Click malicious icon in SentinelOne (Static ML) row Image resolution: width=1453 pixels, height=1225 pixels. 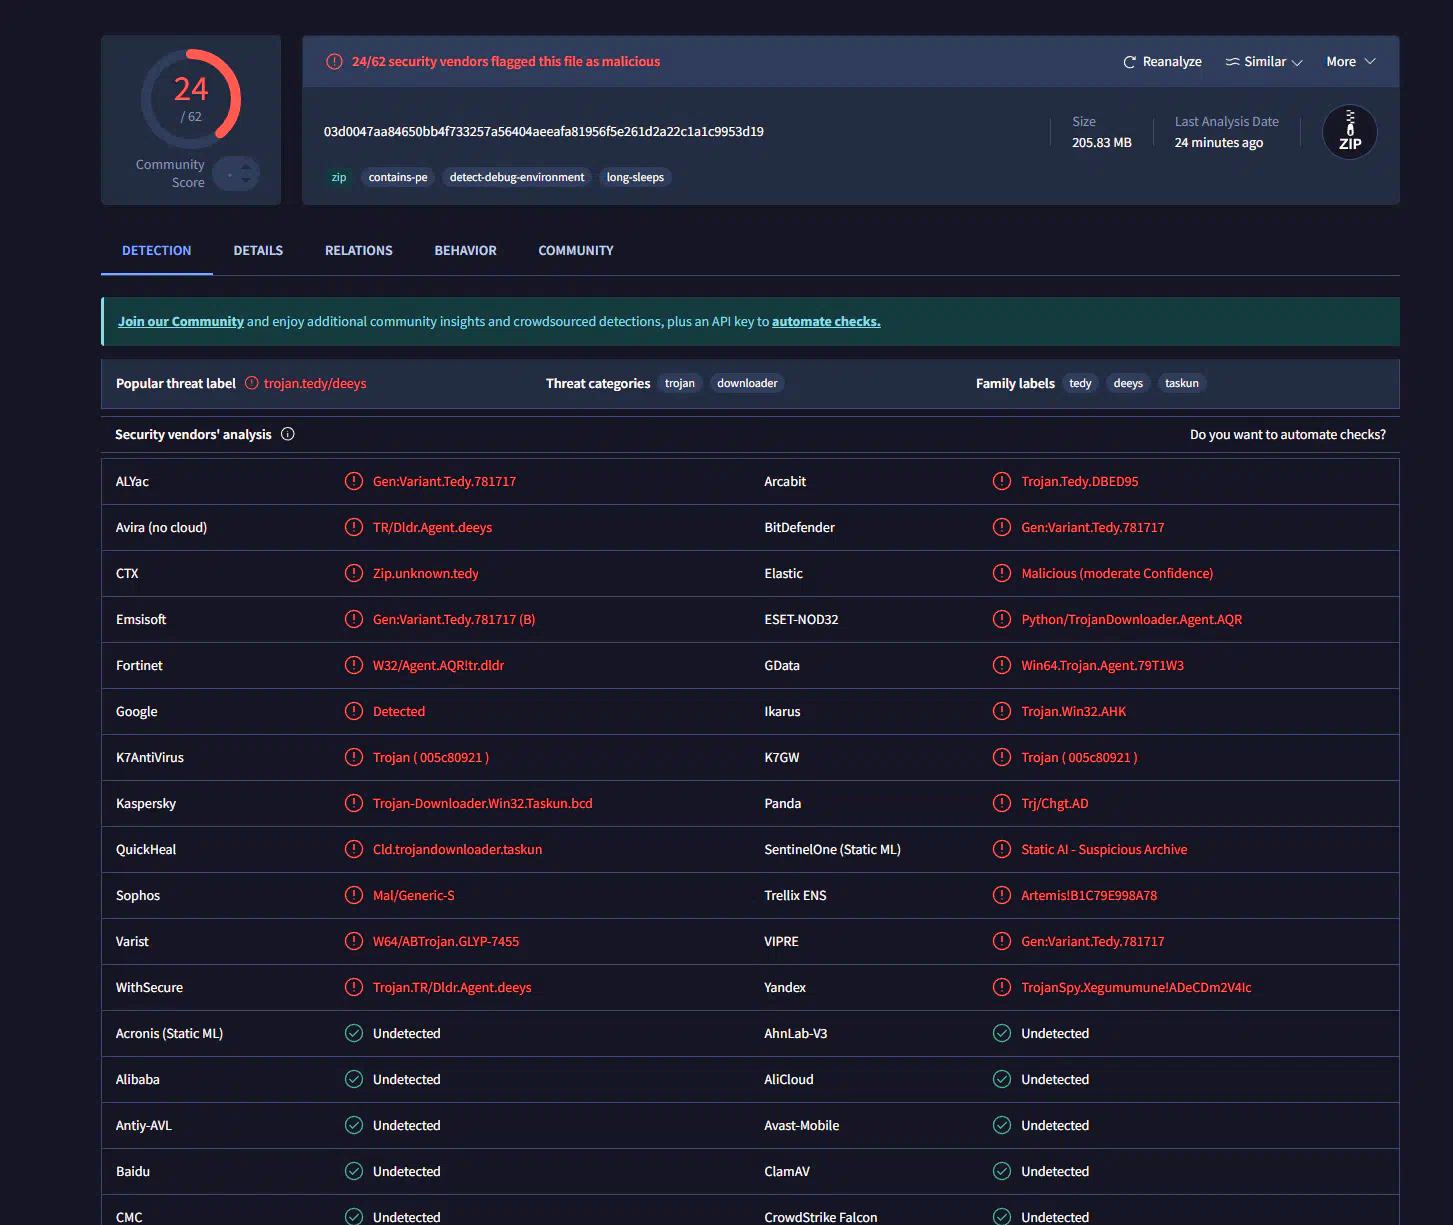[x=1002, y=849]
